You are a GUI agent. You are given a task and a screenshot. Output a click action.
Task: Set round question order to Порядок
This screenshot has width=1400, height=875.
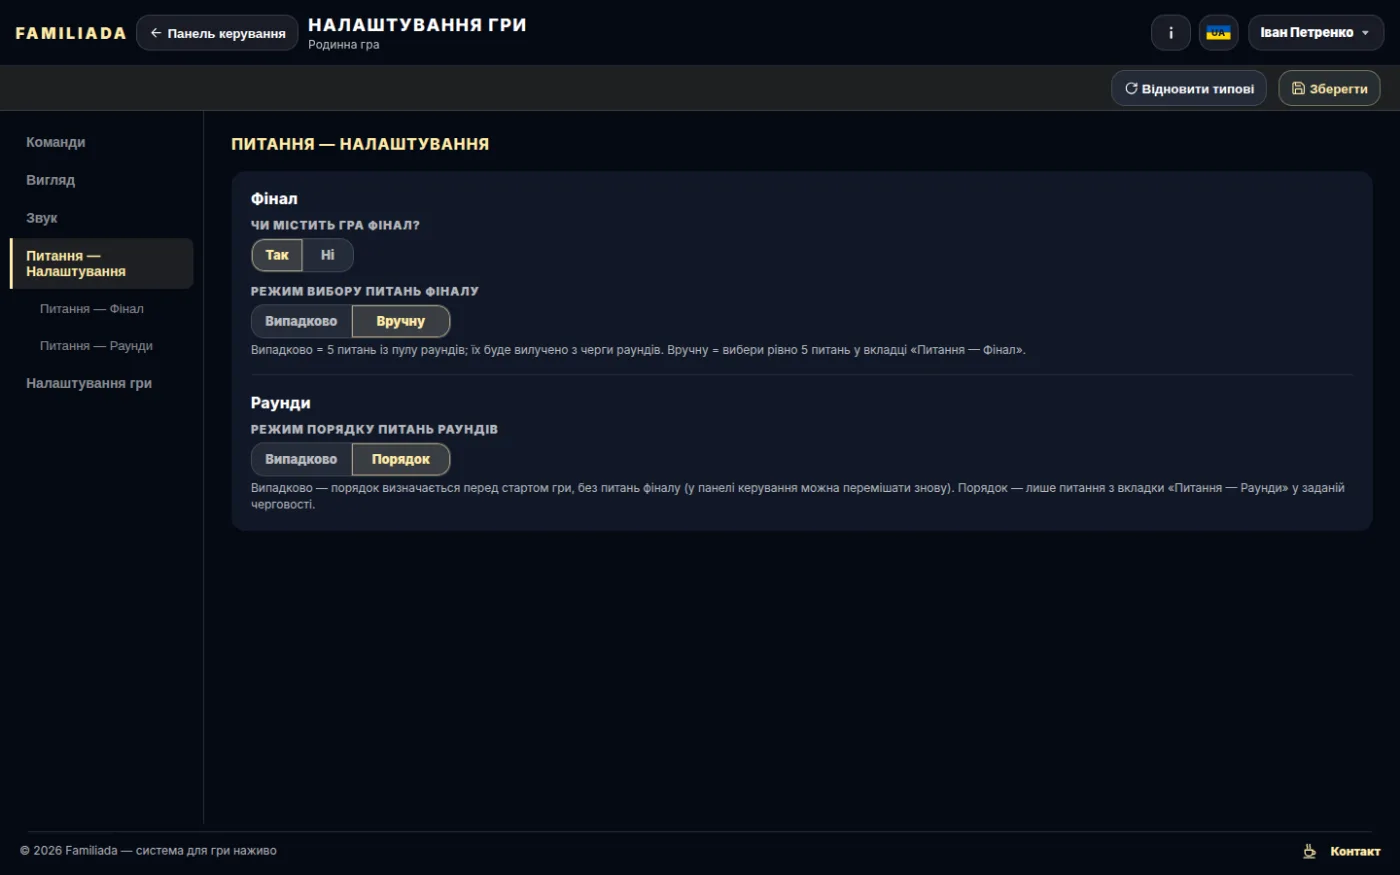click(401, 459)
